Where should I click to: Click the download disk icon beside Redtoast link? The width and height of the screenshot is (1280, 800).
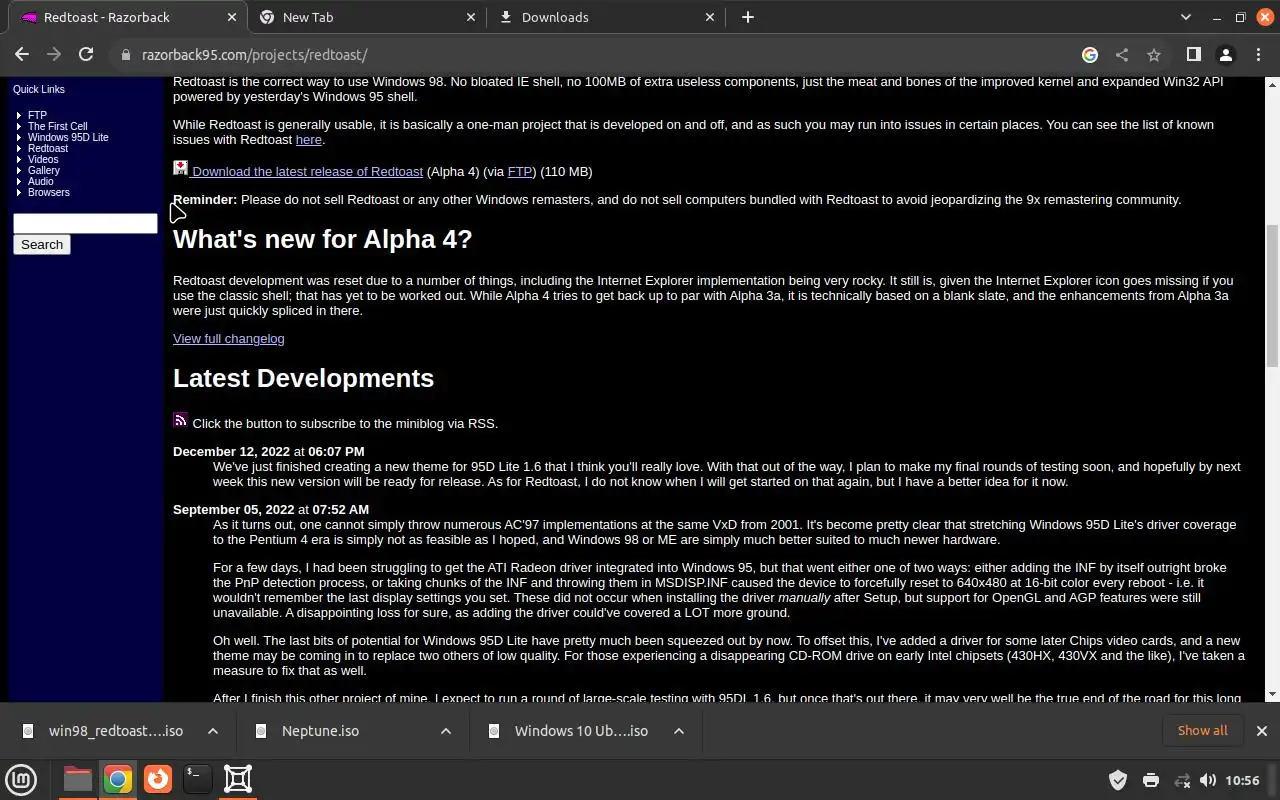point(180,168)
